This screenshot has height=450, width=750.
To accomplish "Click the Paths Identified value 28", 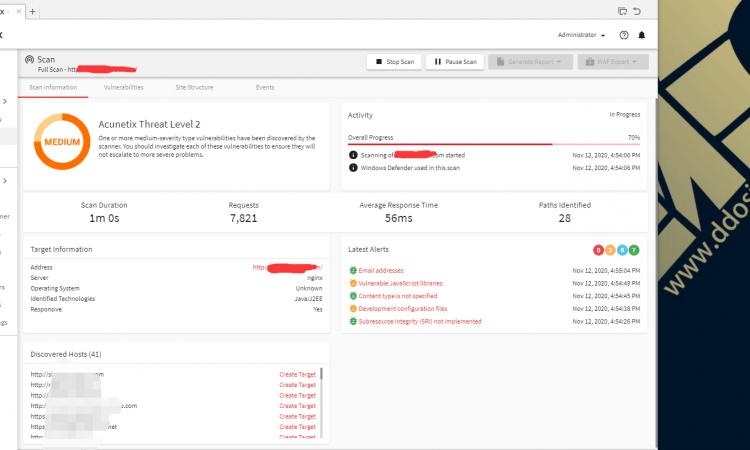I will (564, 219).
